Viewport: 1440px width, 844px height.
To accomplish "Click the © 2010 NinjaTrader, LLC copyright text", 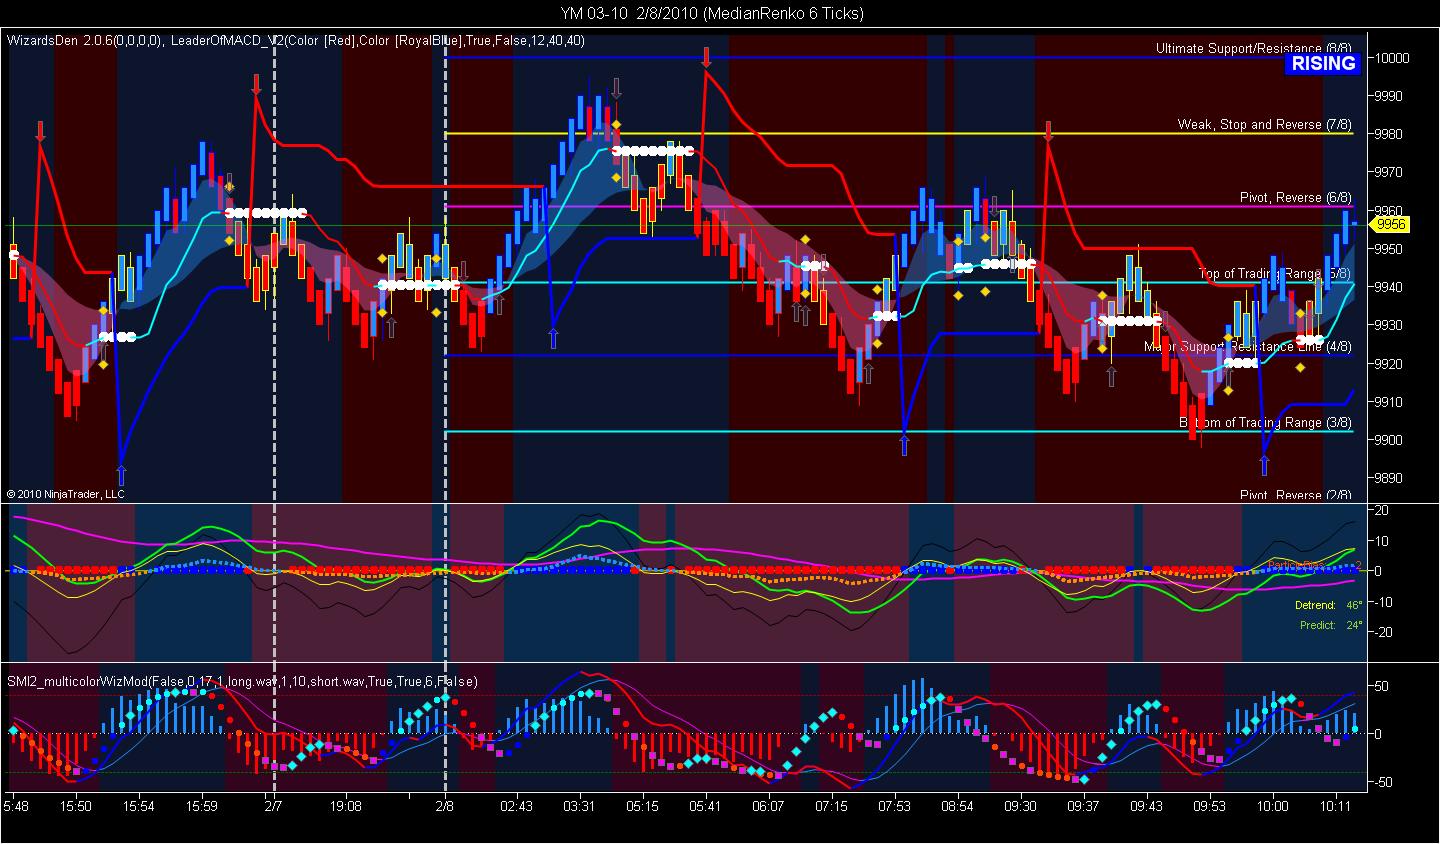I will [x=65, y=494].
